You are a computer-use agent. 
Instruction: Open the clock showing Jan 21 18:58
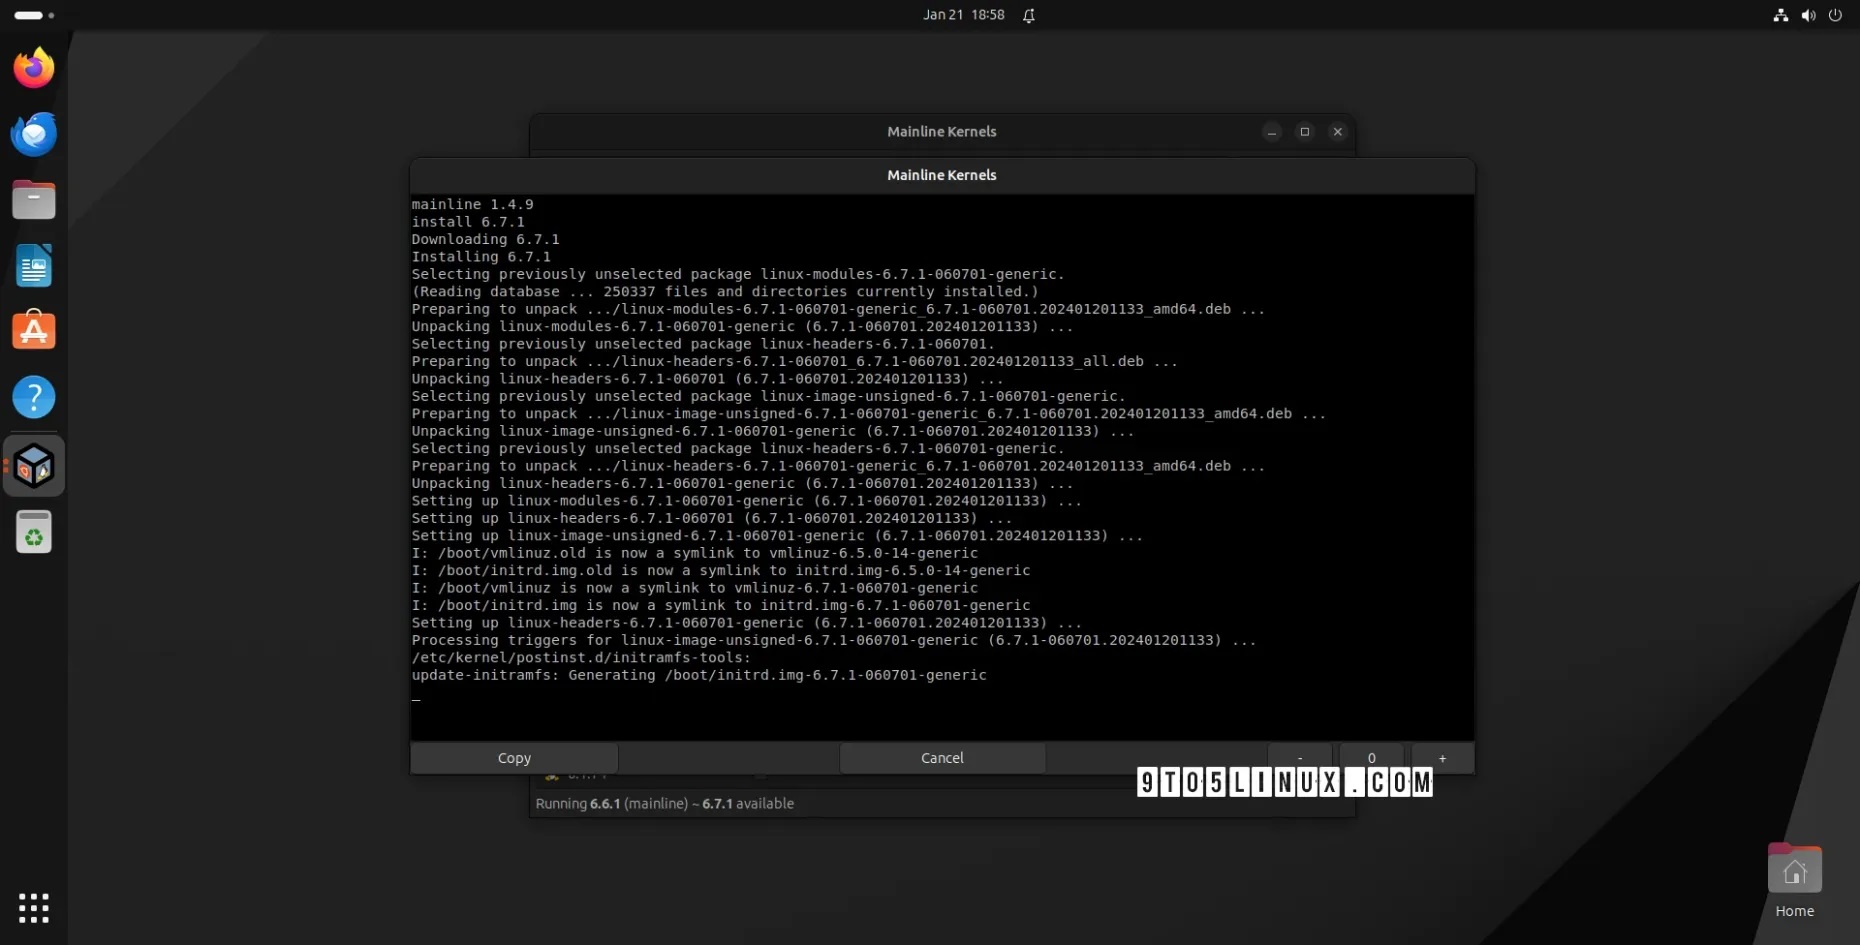pyautogui.click(x=963, y=15)
